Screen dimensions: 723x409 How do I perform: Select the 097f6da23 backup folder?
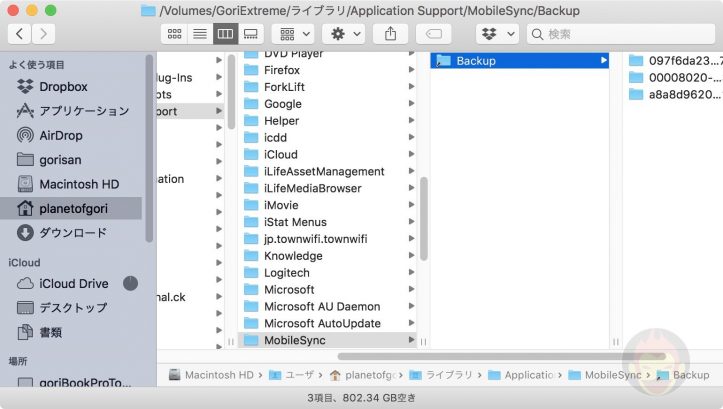coord(675,61)
